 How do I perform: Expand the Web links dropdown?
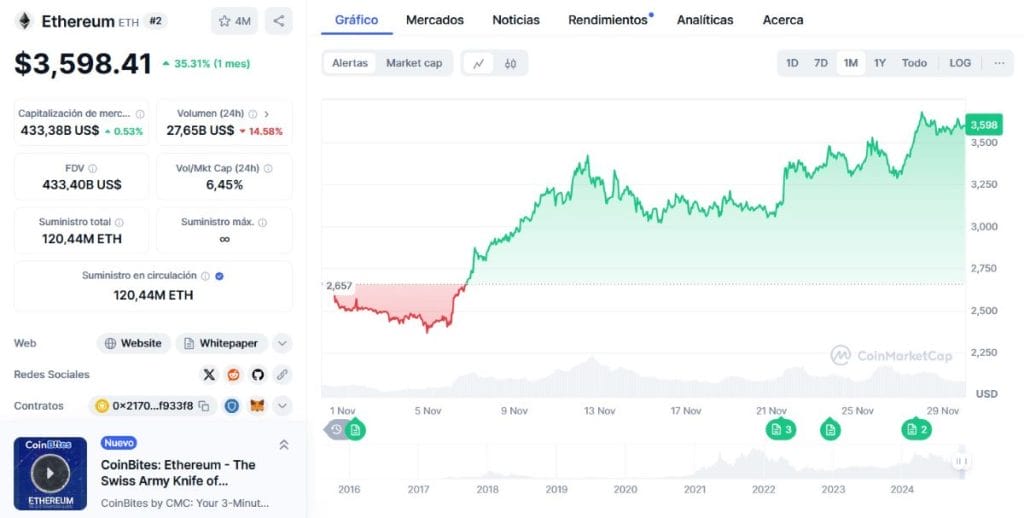tap(281, 343)
